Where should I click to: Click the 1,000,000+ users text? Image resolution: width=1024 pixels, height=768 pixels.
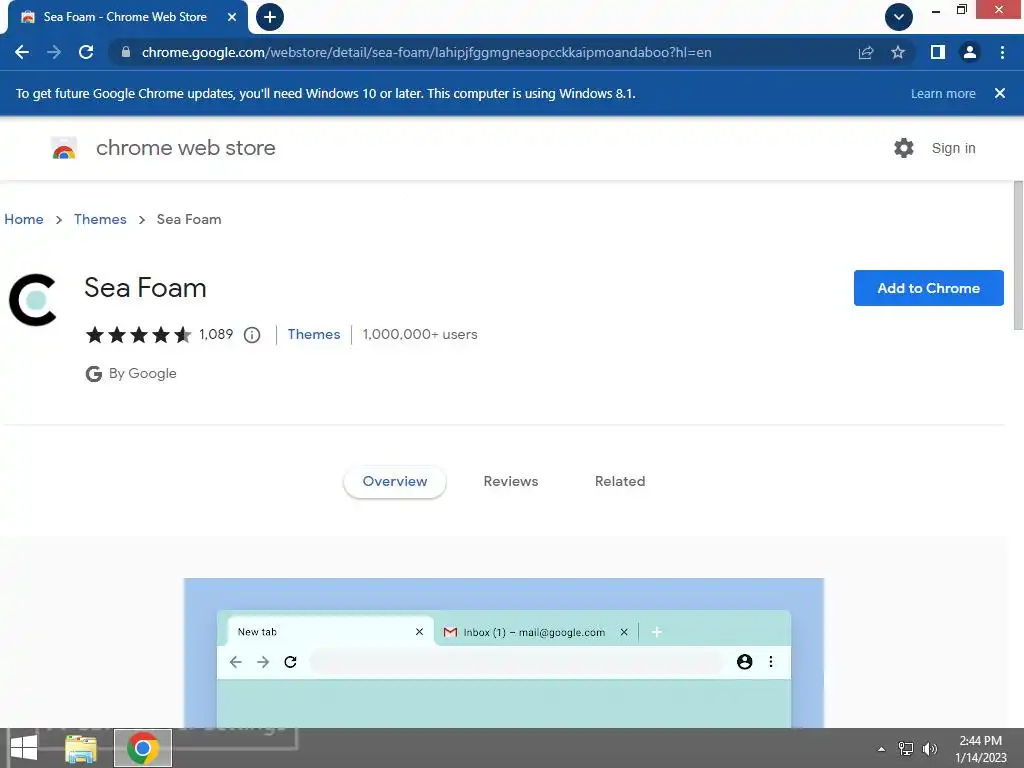point(420,334)
